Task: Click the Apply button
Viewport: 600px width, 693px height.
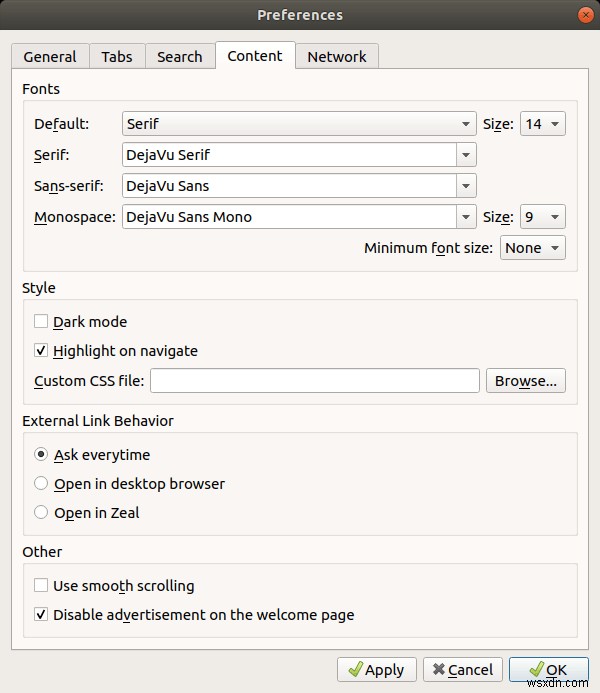Action: point(377,670)
